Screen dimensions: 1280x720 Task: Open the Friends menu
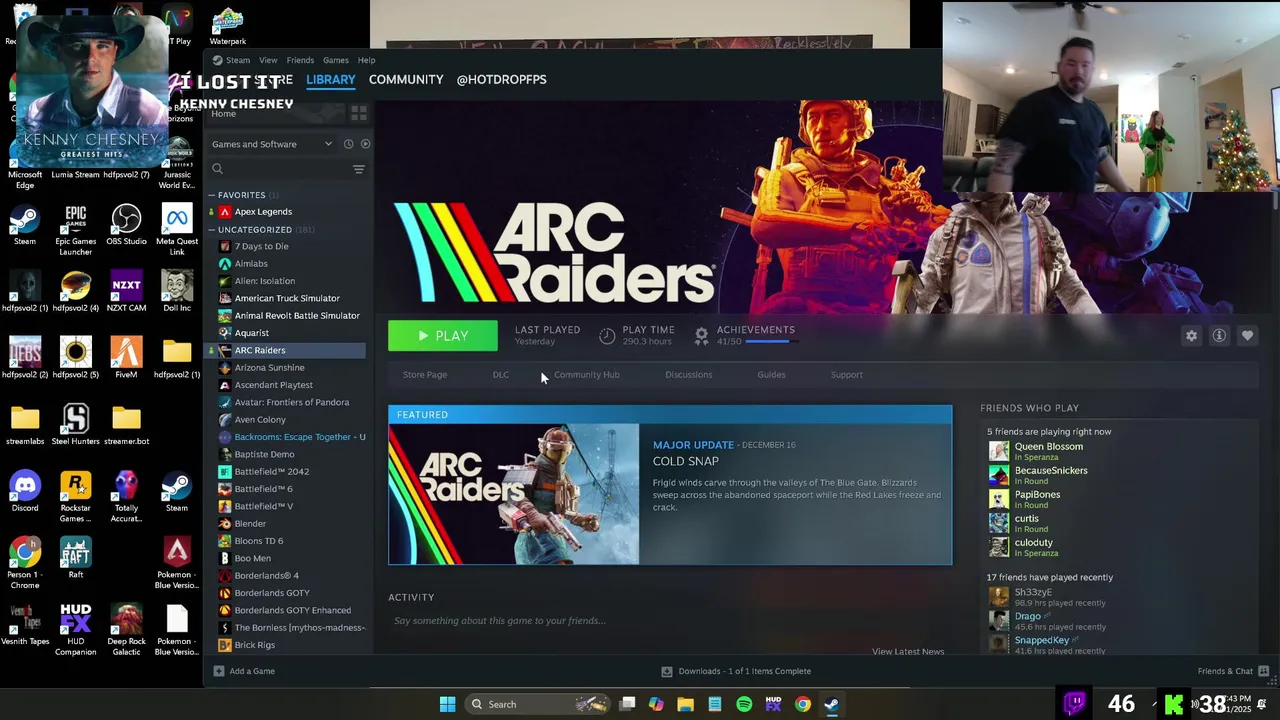point(300,60)
